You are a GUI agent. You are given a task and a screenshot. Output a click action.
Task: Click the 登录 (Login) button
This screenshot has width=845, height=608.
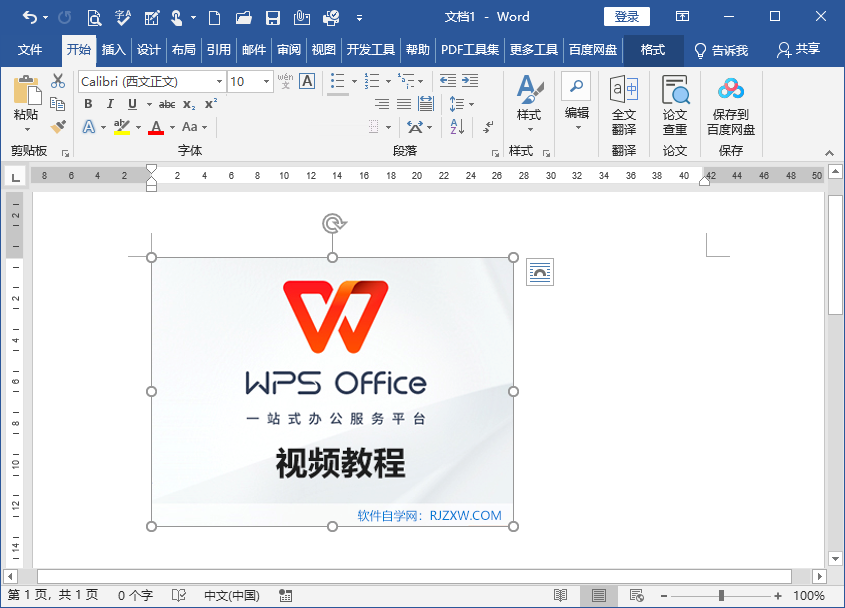tap(625, 16)
